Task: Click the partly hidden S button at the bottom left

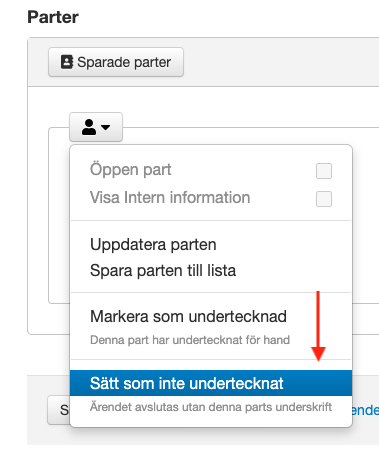Action: tap(59, 410)
